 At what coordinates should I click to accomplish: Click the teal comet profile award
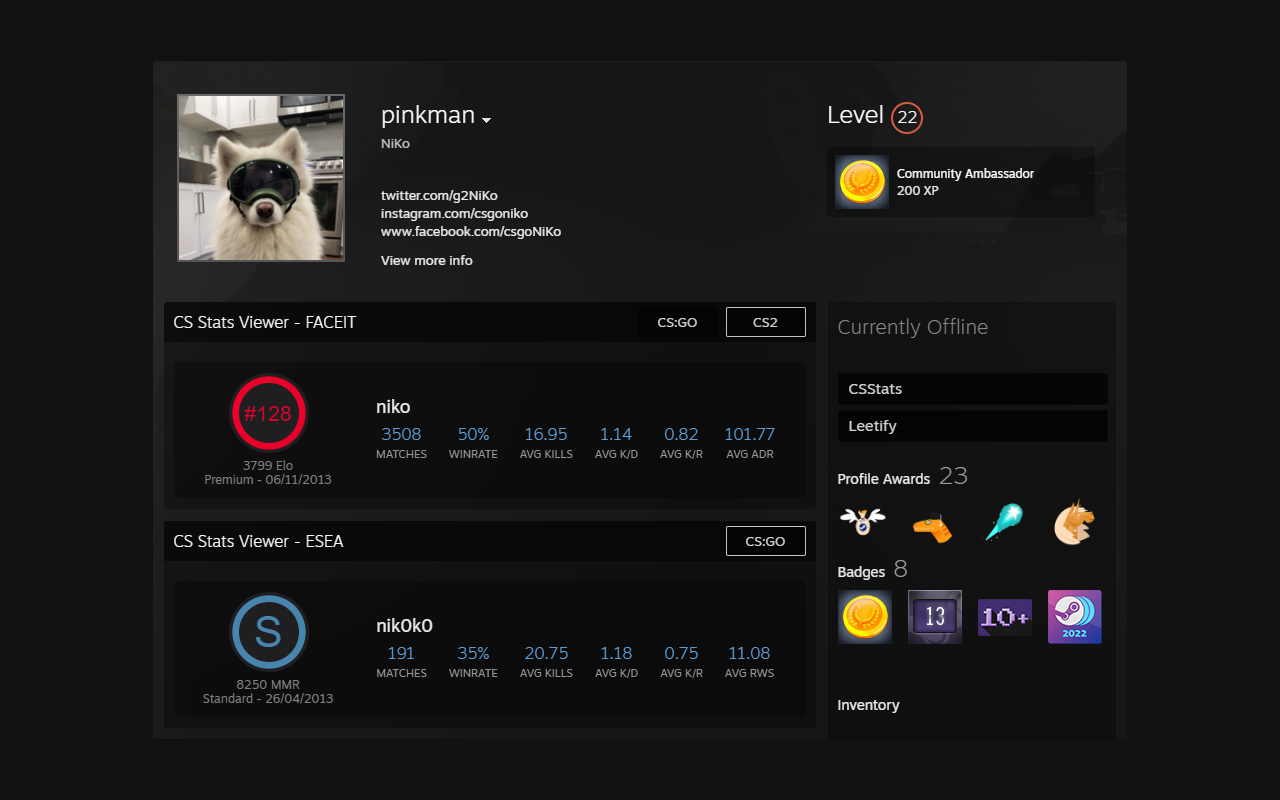pos(1004,521)
